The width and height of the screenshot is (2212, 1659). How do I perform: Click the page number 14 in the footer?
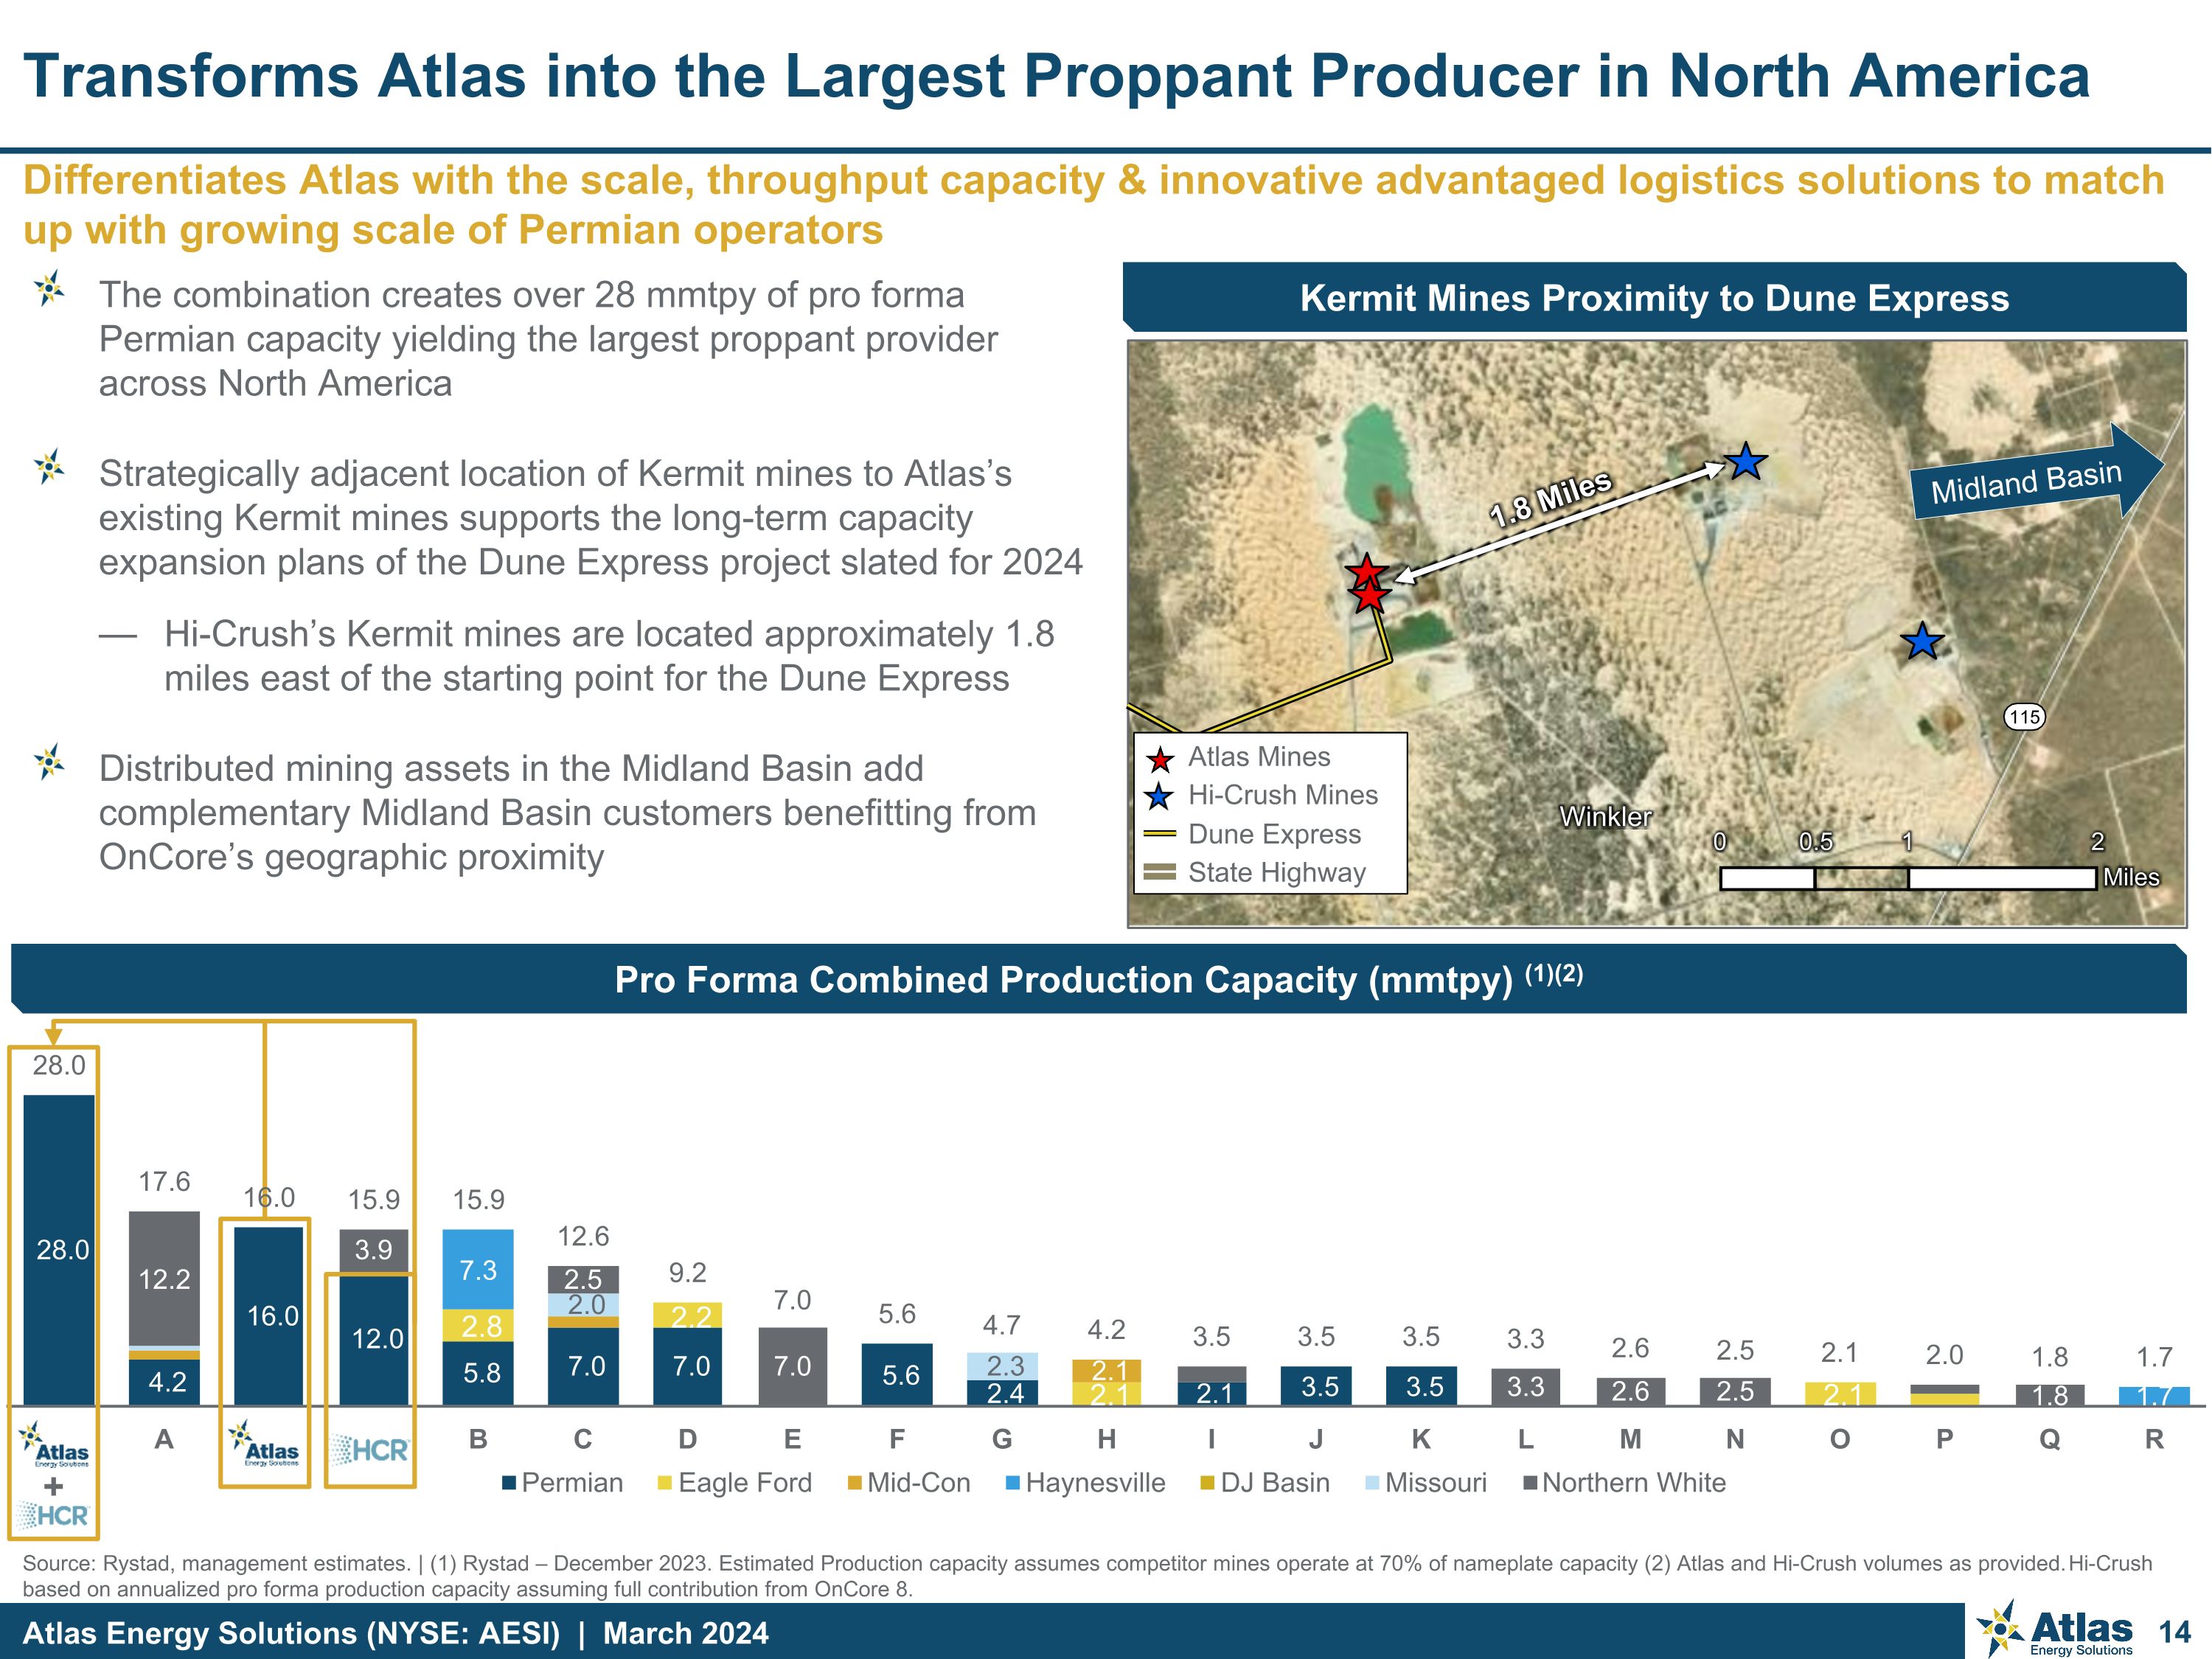point(2175,1633)
